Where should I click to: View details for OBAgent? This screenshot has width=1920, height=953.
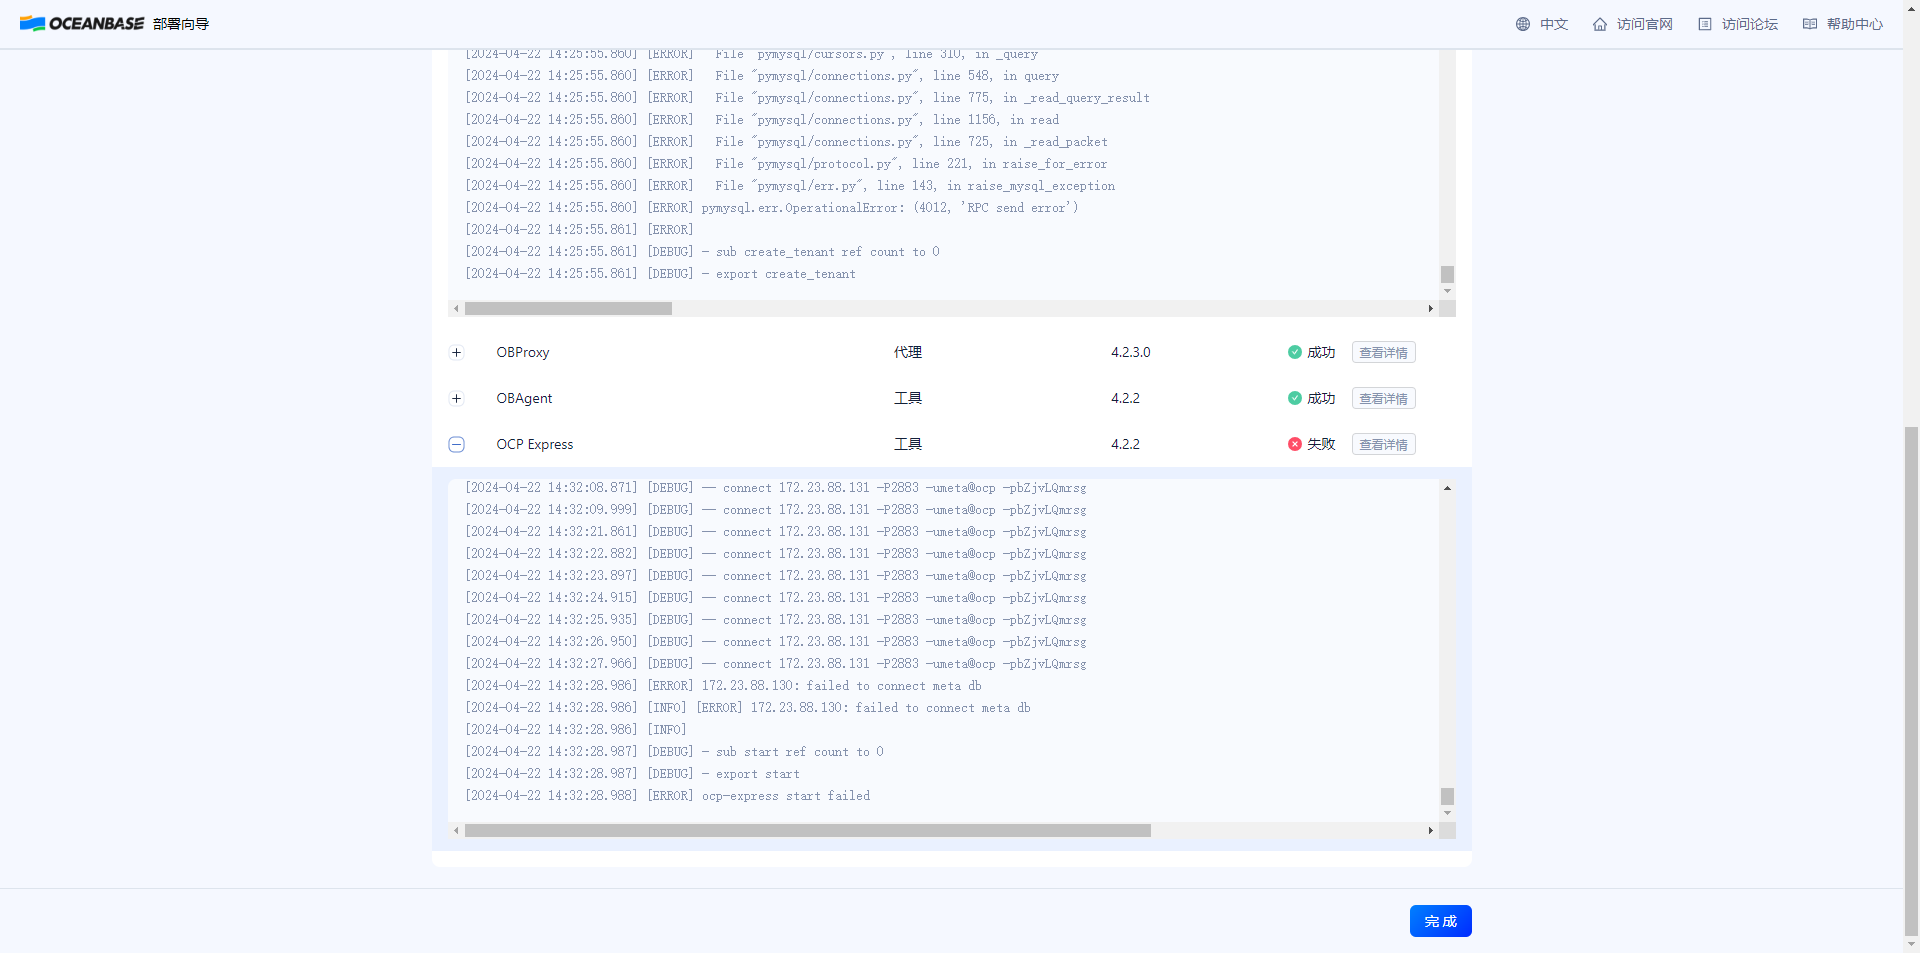(x=1384, y=398)
